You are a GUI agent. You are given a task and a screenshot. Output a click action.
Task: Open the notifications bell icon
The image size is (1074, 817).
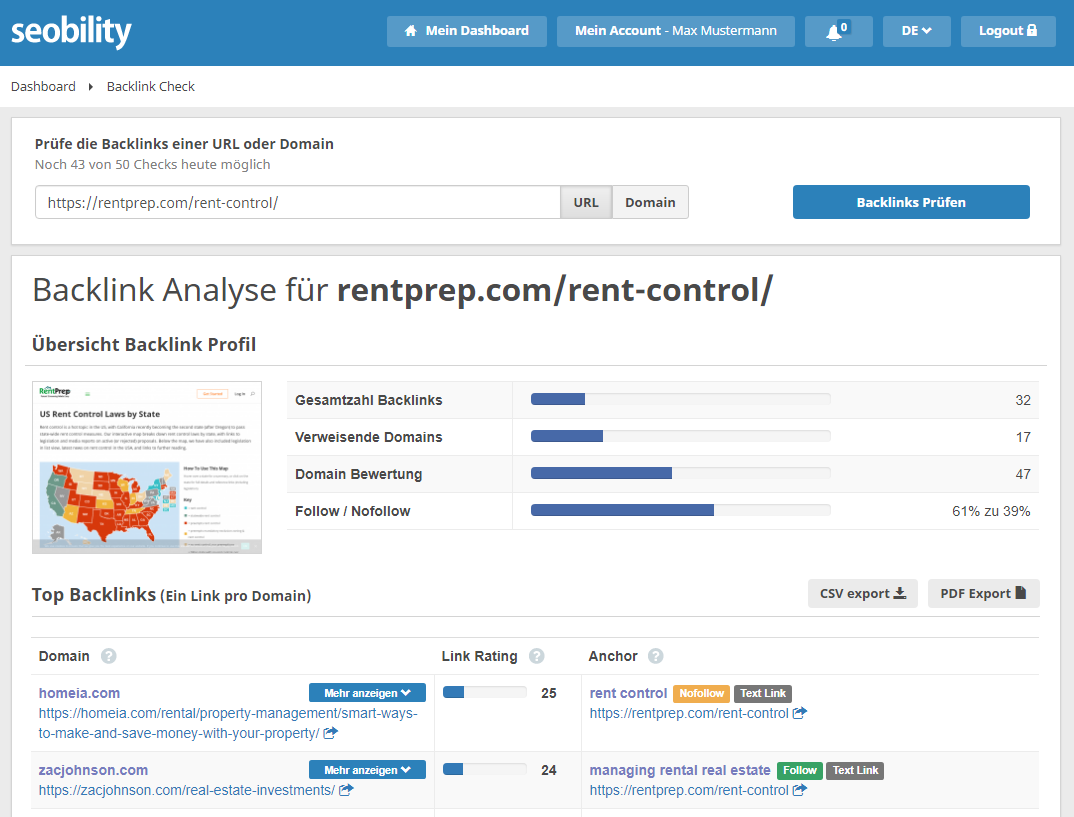[x=838, y=32]
